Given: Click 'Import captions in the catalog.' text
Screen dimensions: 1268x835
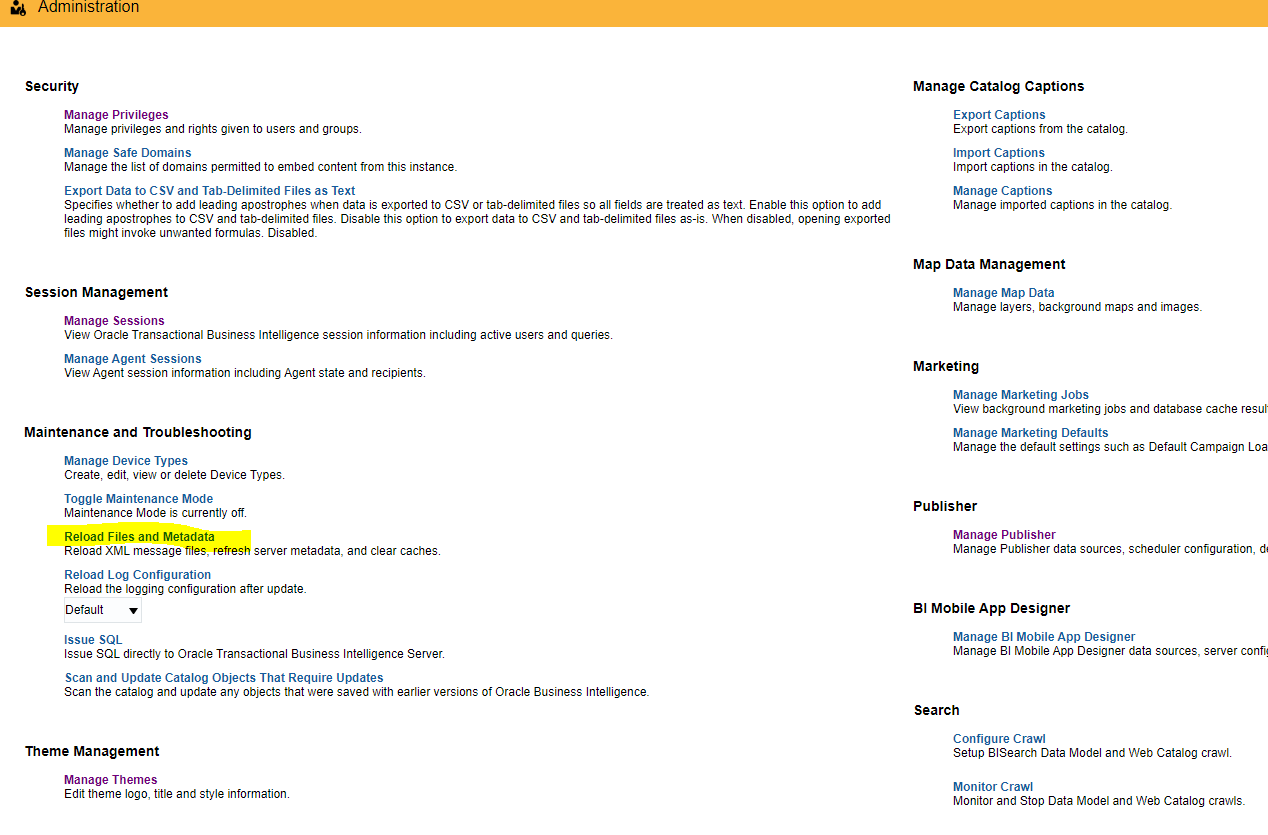Looking at the screenshot, I should point(1033,167).
